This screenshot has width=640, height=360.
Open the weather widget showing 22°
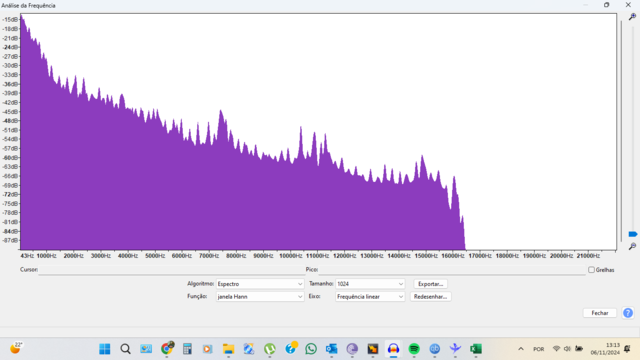coord(16,349)
